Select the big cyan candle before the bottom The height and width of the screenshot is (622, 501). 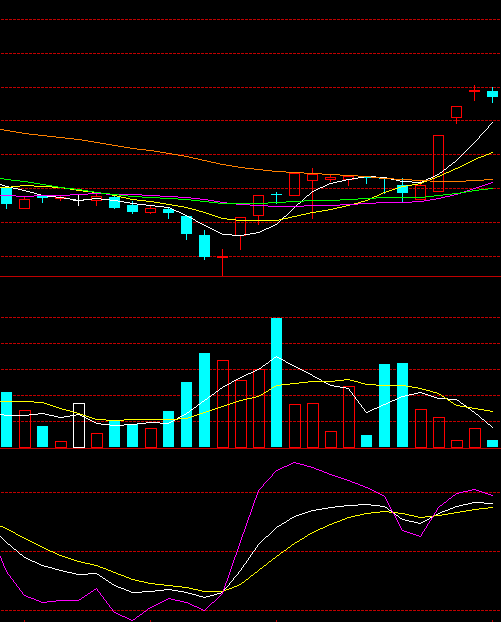click(204, 246)
